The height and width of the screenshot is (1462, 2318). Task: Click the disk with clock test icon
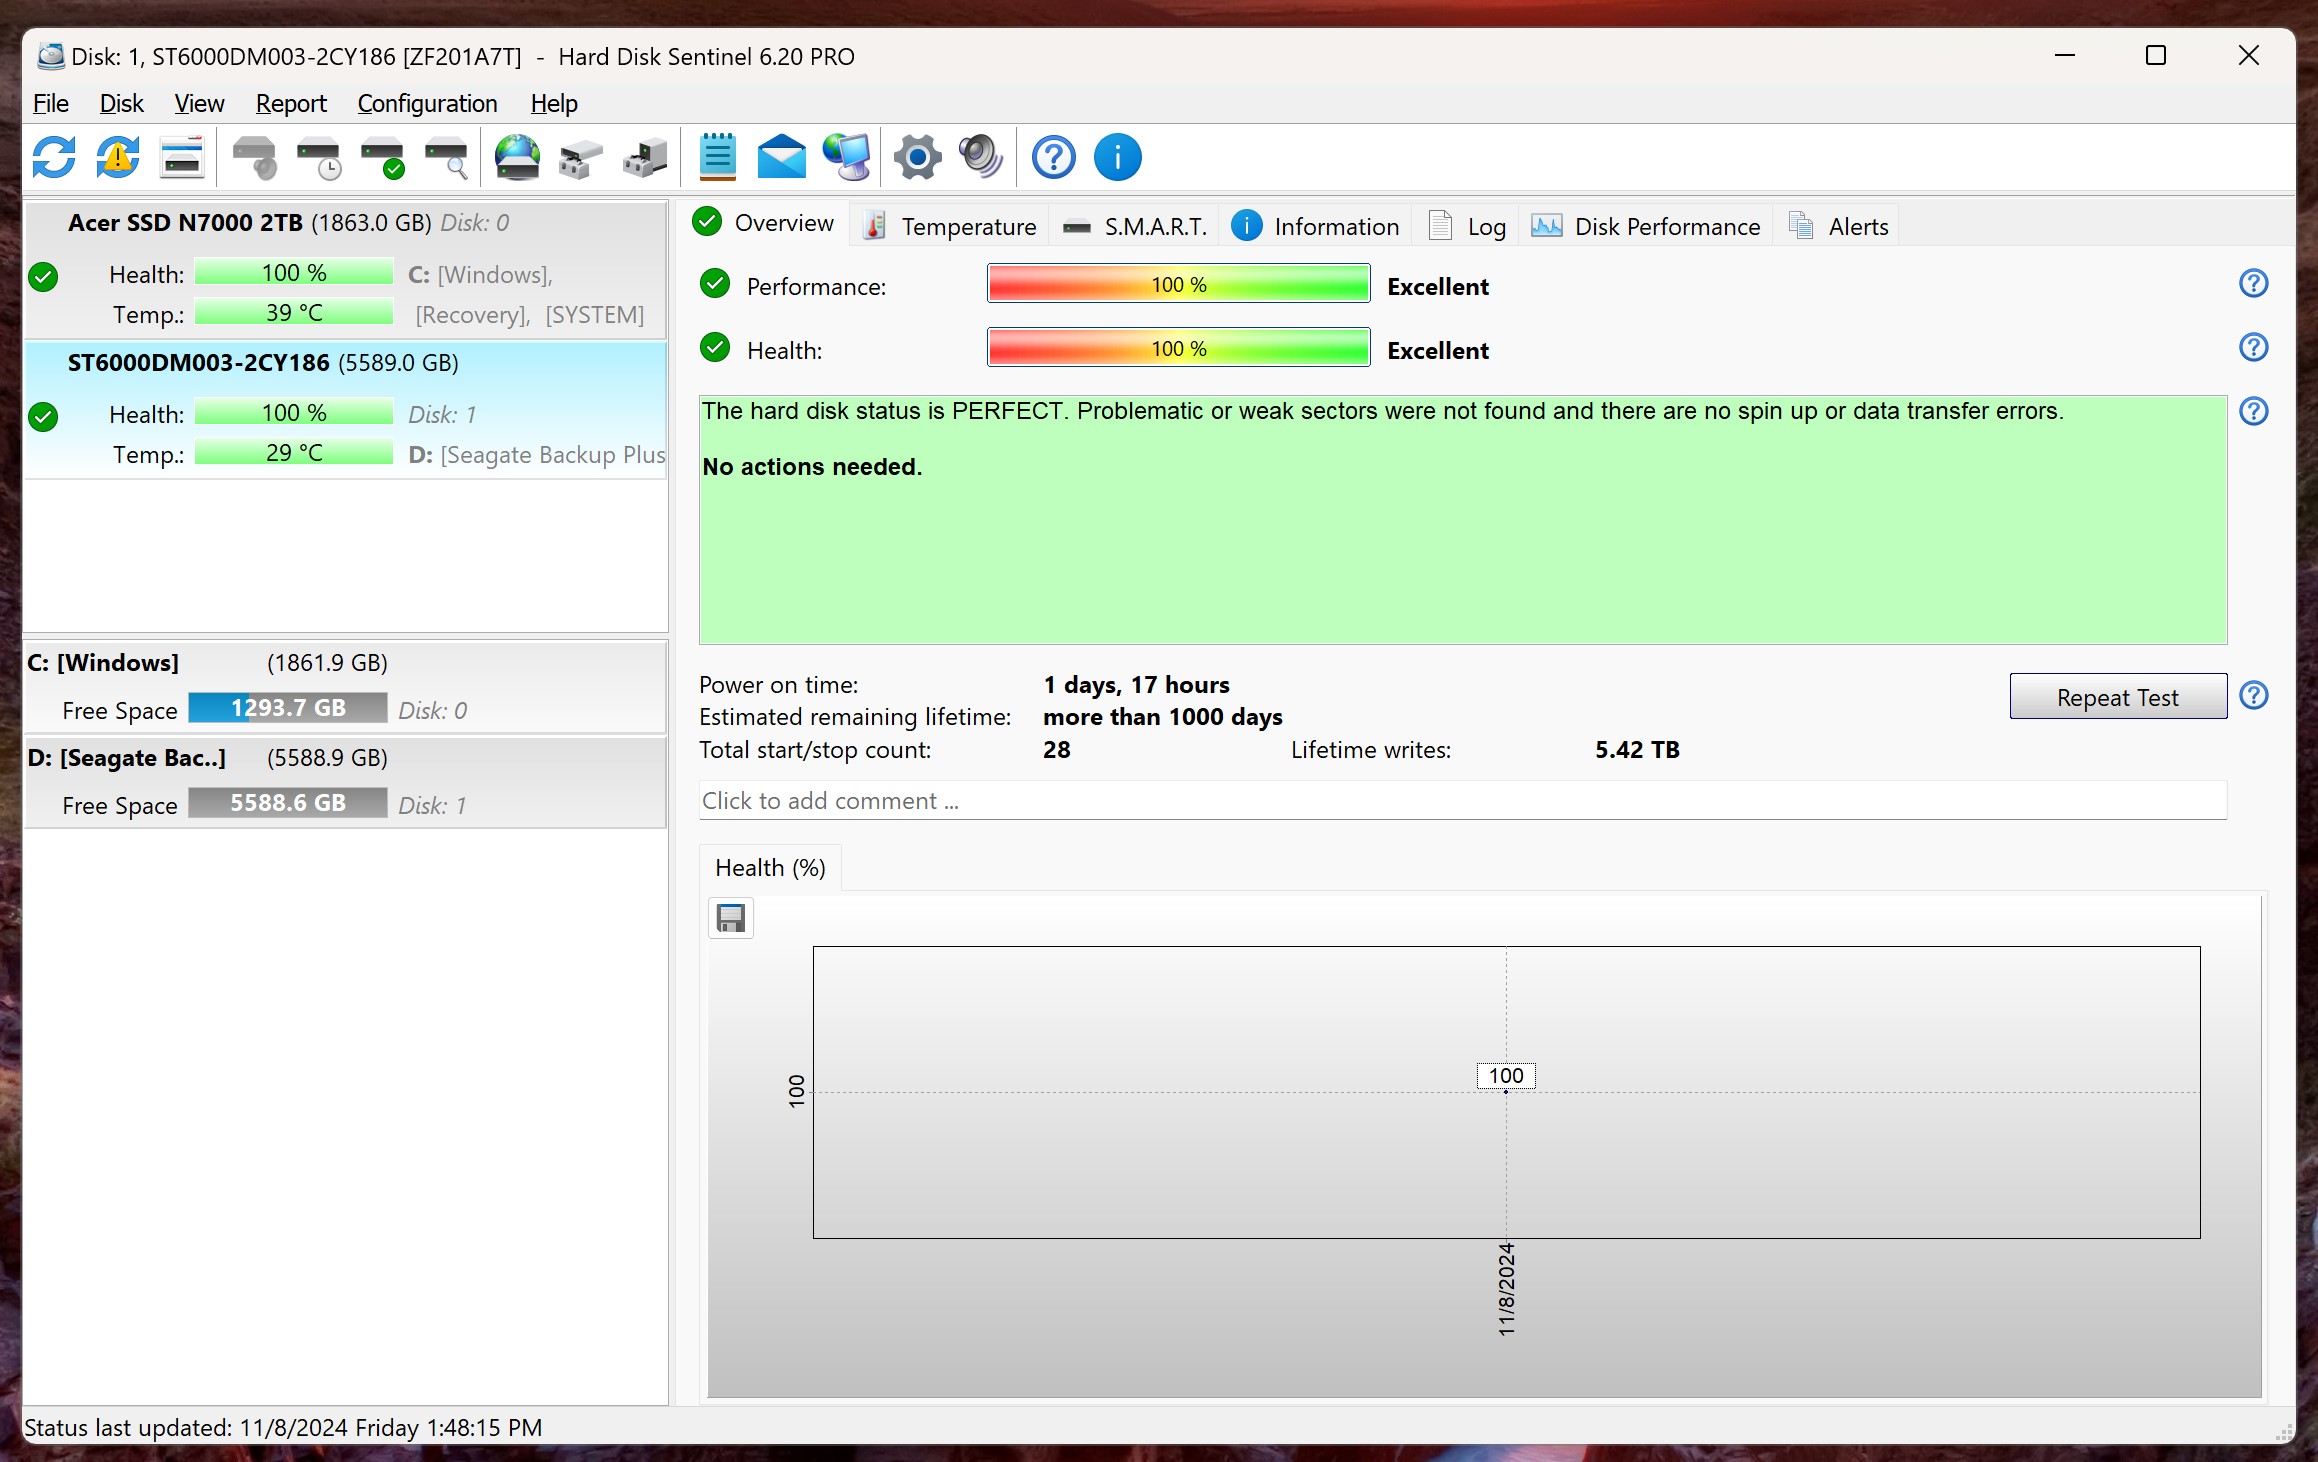319,157
